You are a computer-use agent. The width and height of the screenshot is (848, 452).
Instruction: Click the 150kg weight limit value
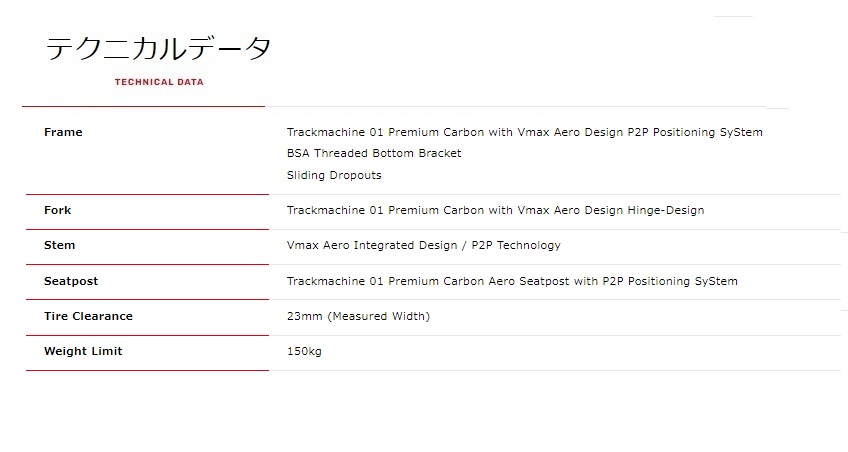tap(304, 351)
